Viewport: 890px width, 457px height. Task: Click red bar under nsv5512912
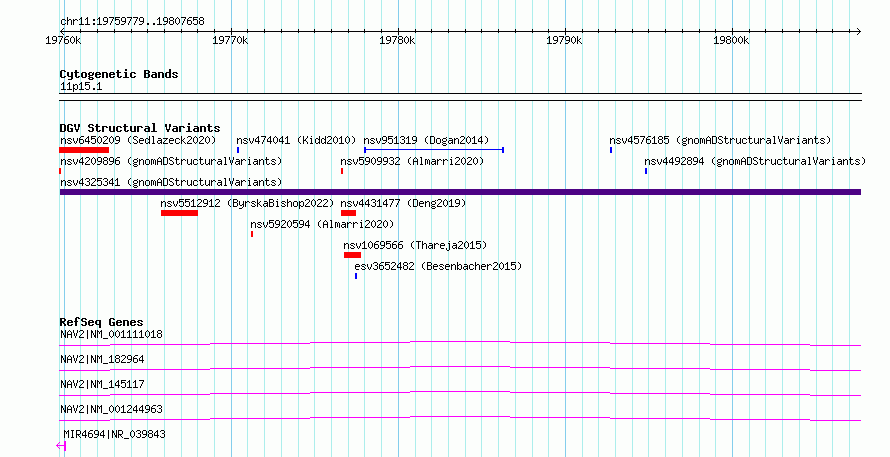tap(179, 213)
